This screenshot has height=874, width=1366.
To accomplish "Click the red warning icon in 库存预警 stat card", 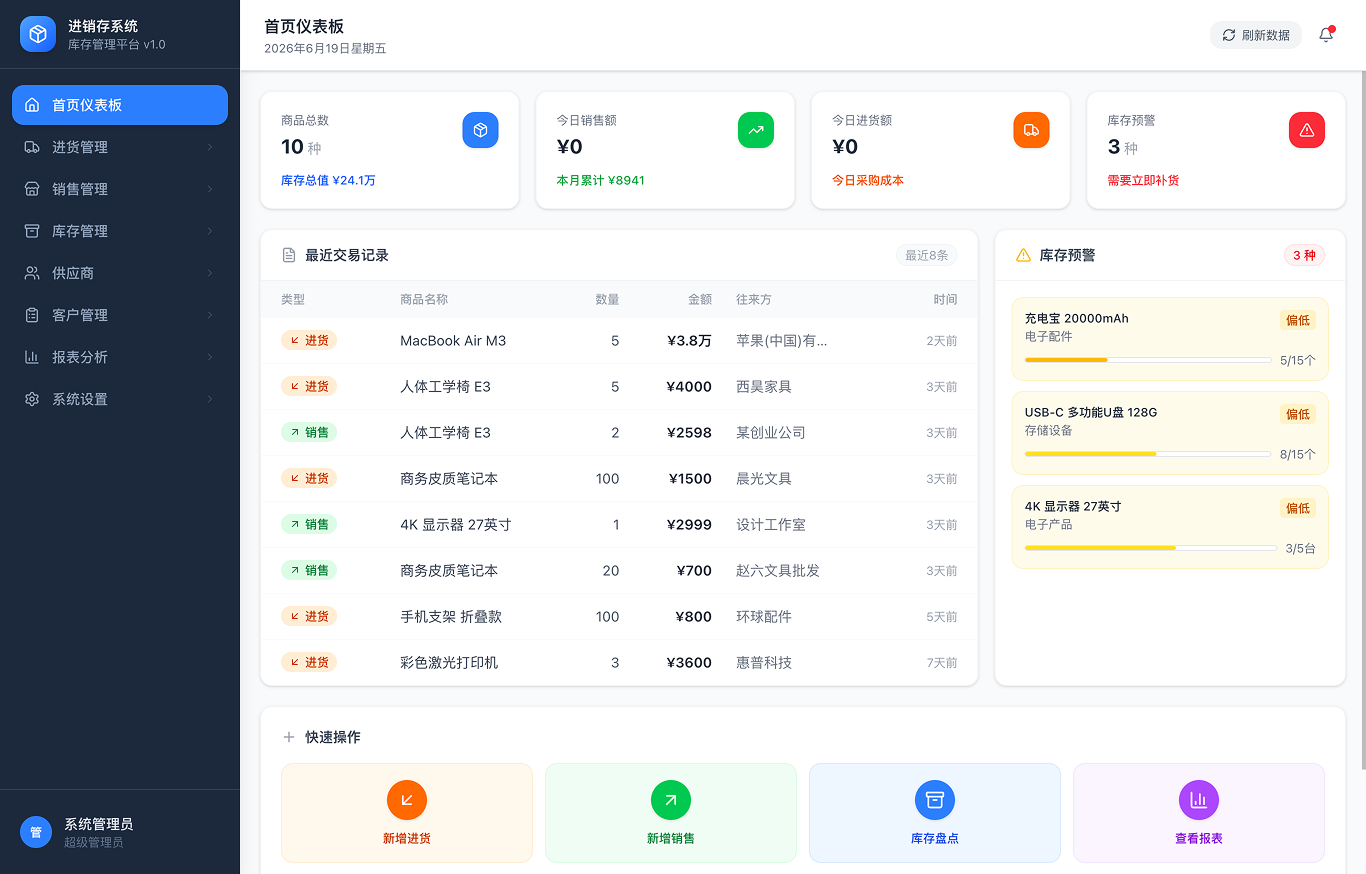I will pyautogui.click(x=1307, y=130).
